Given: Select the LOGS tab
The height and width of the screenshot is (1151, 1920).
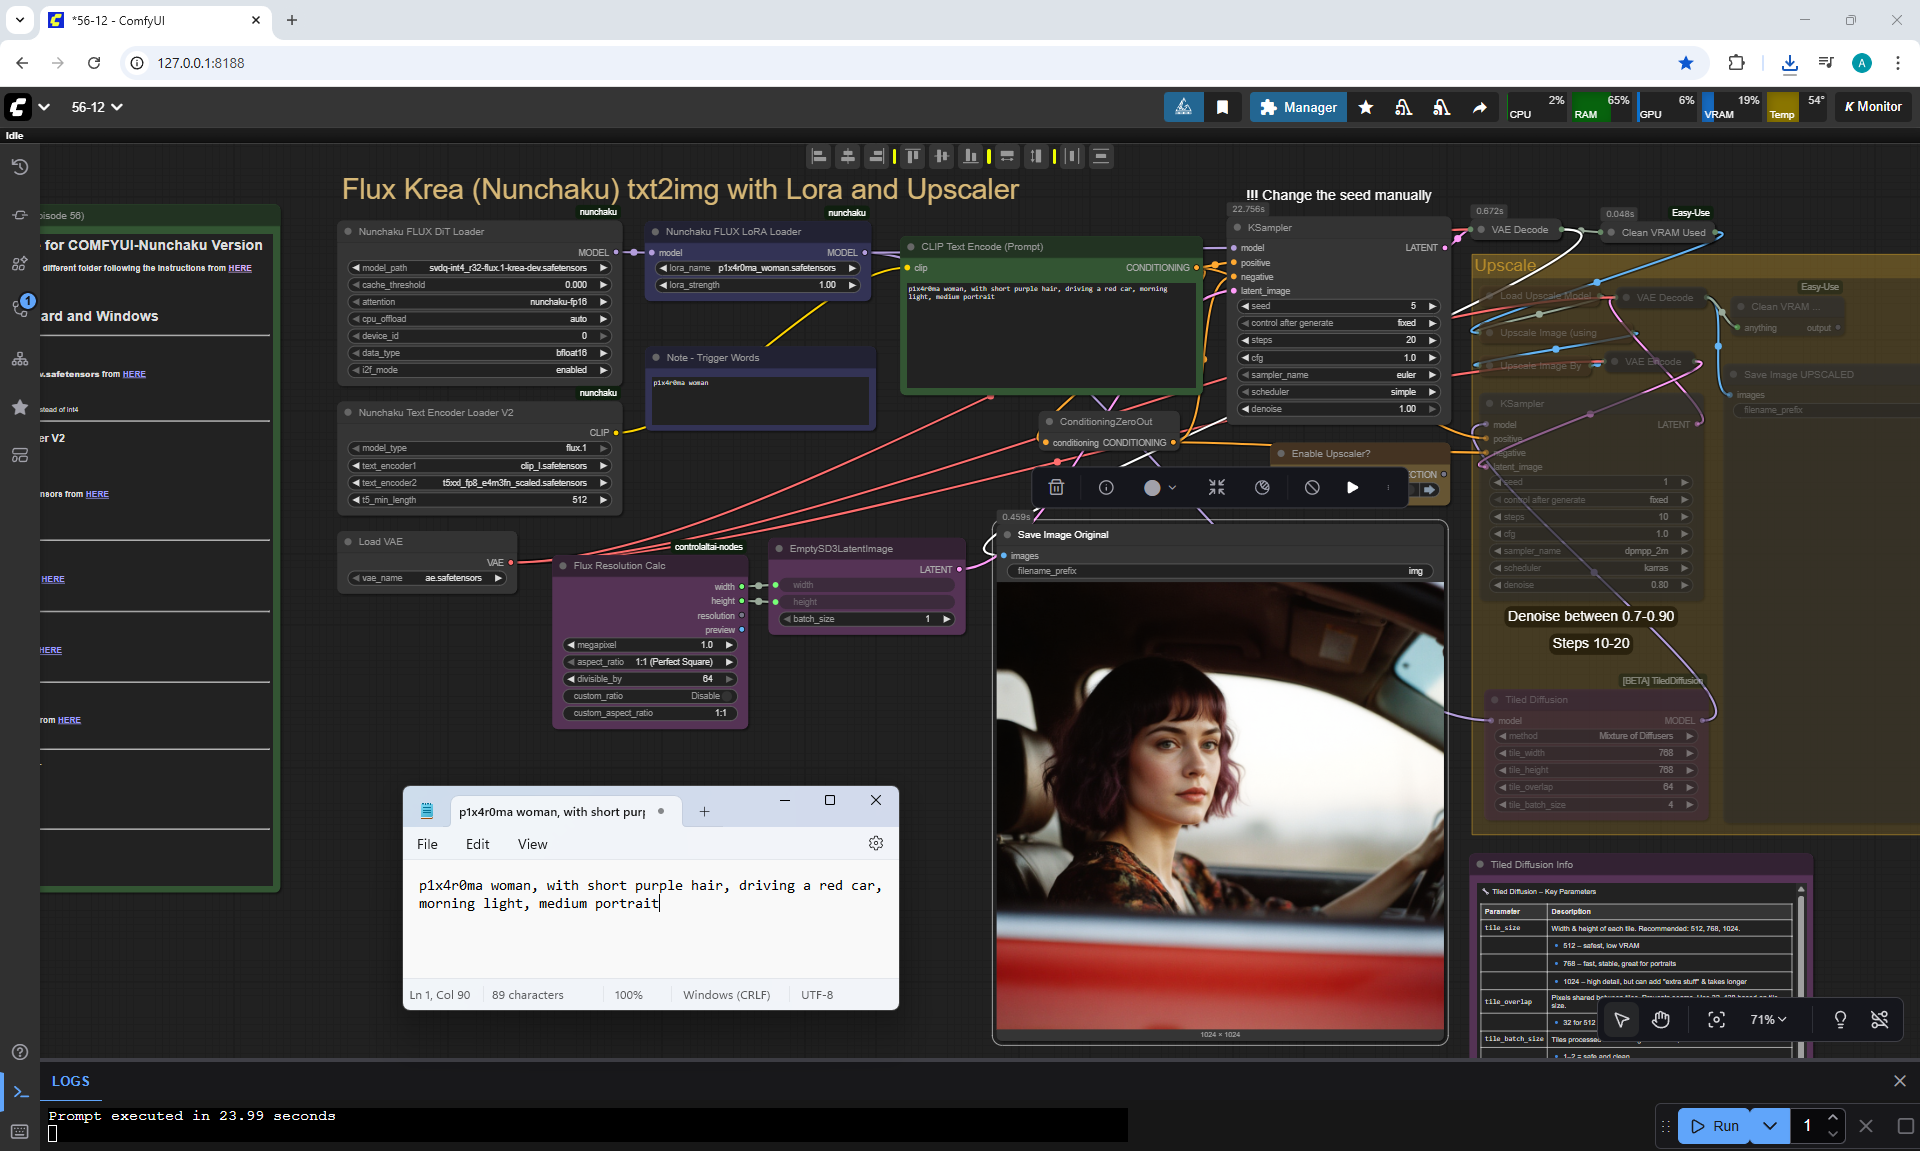Looking at the screenshot, I should click(70, 1081).
